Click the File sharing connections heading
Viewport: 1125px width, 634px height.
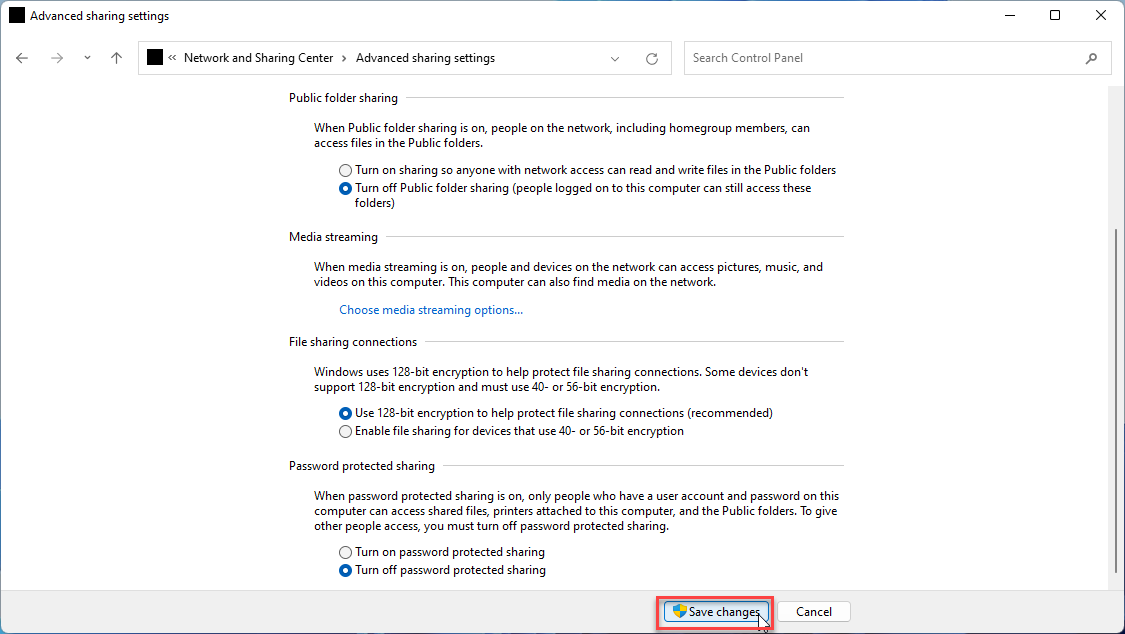352,342
